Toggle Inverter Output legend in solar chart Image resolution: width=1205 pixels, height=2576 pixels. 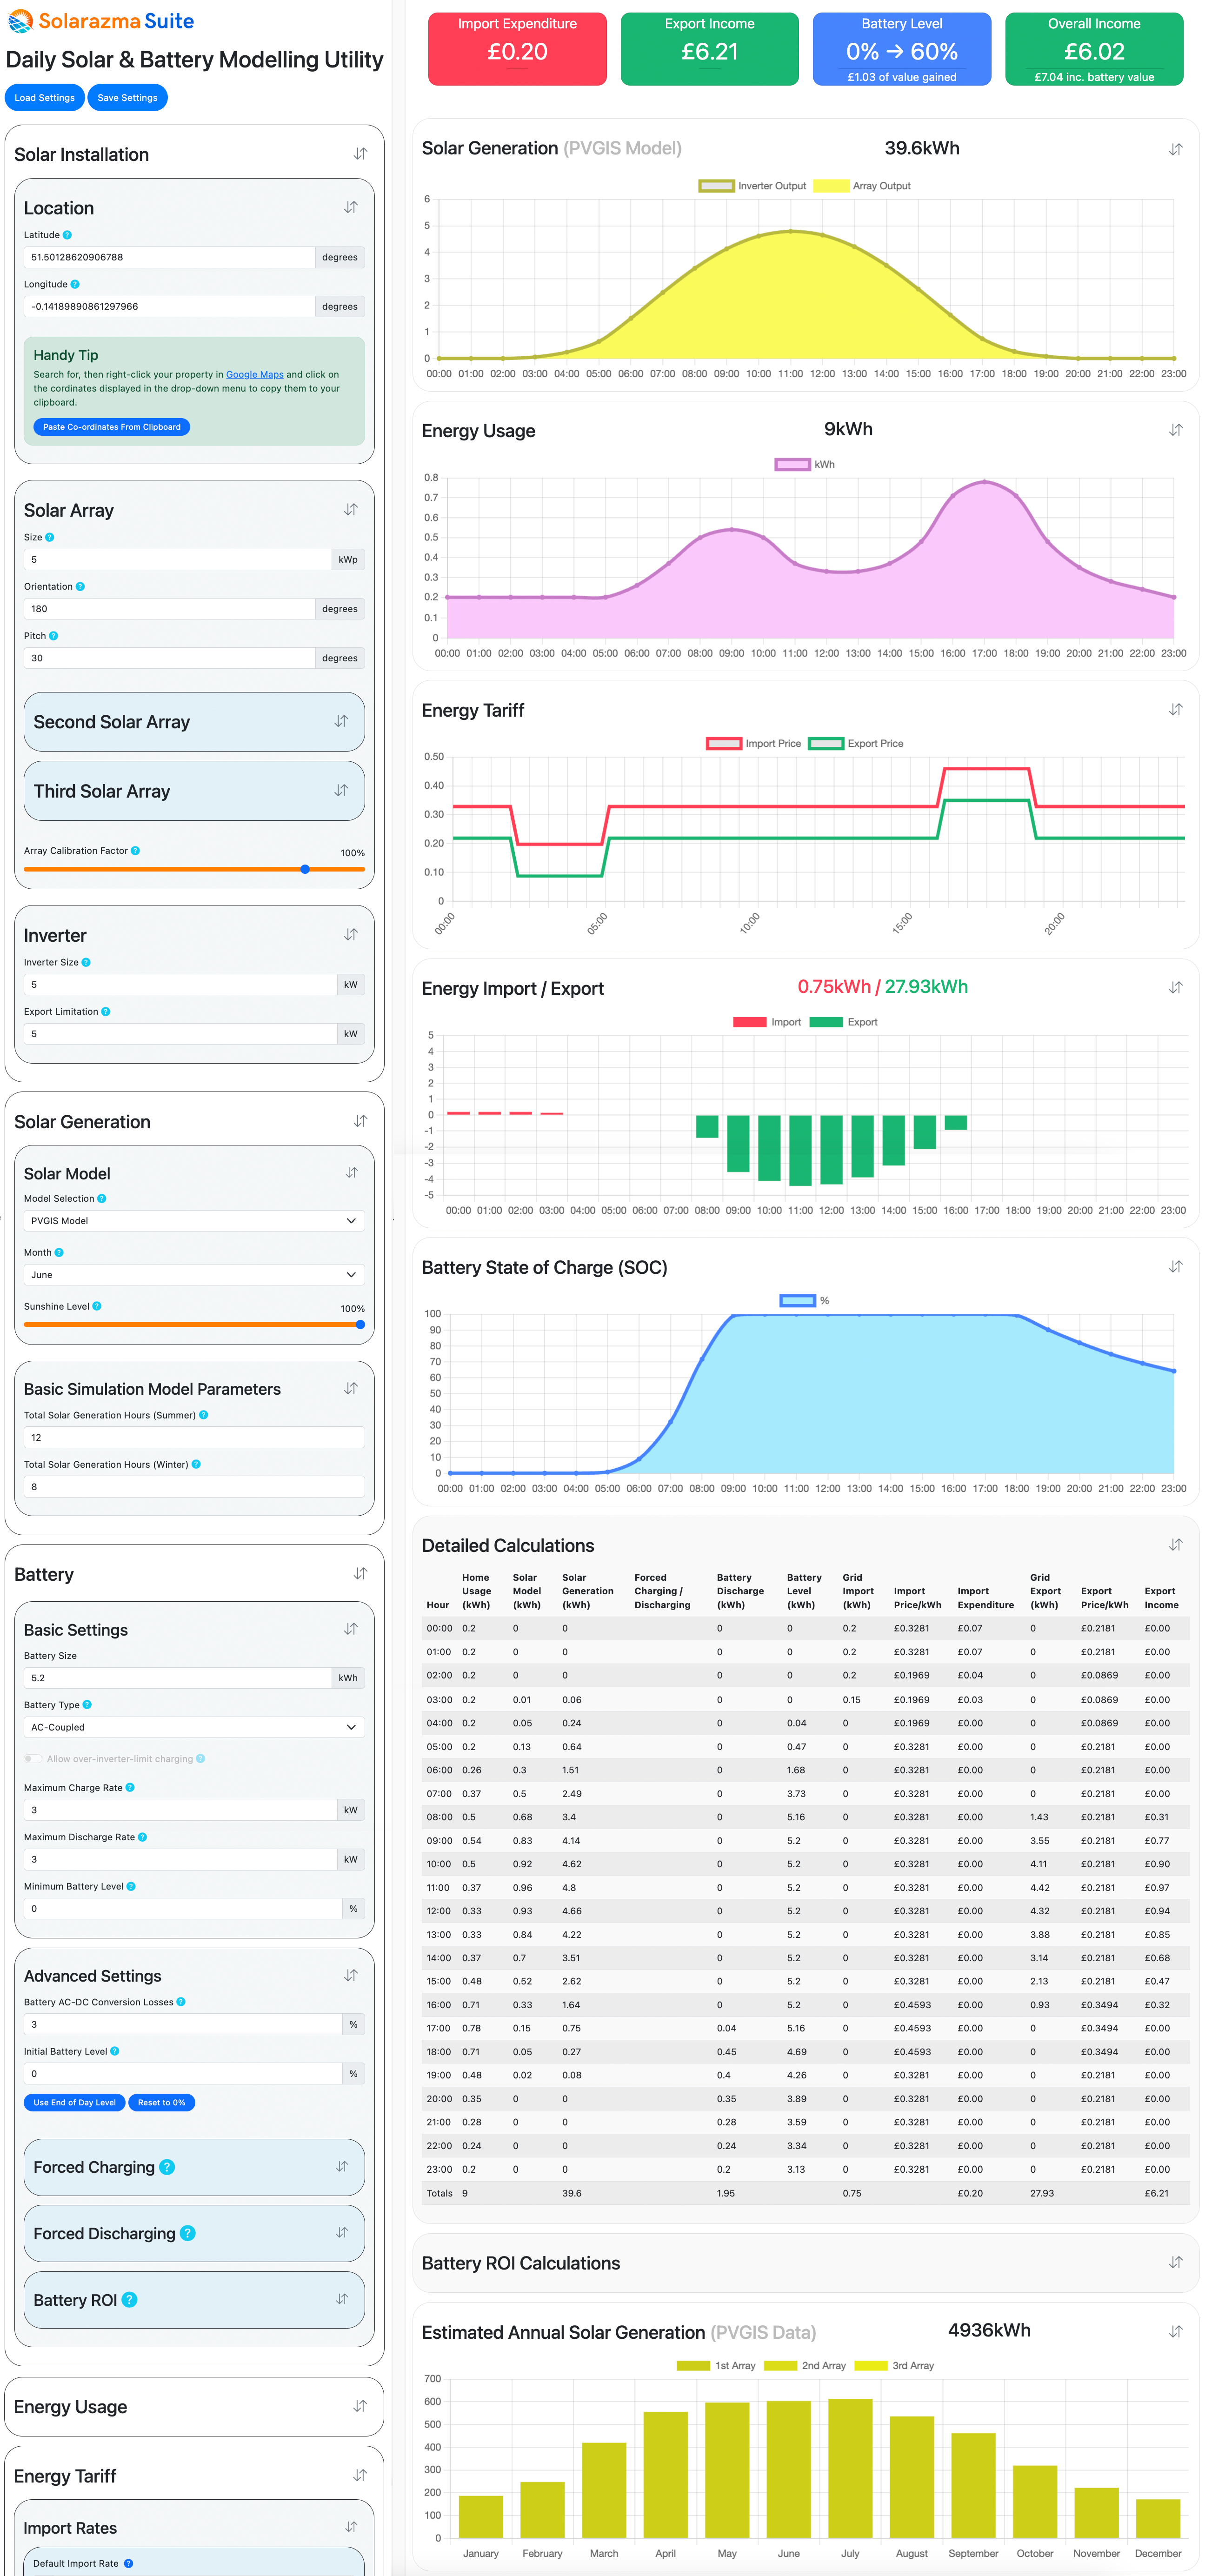coord(752,186)
